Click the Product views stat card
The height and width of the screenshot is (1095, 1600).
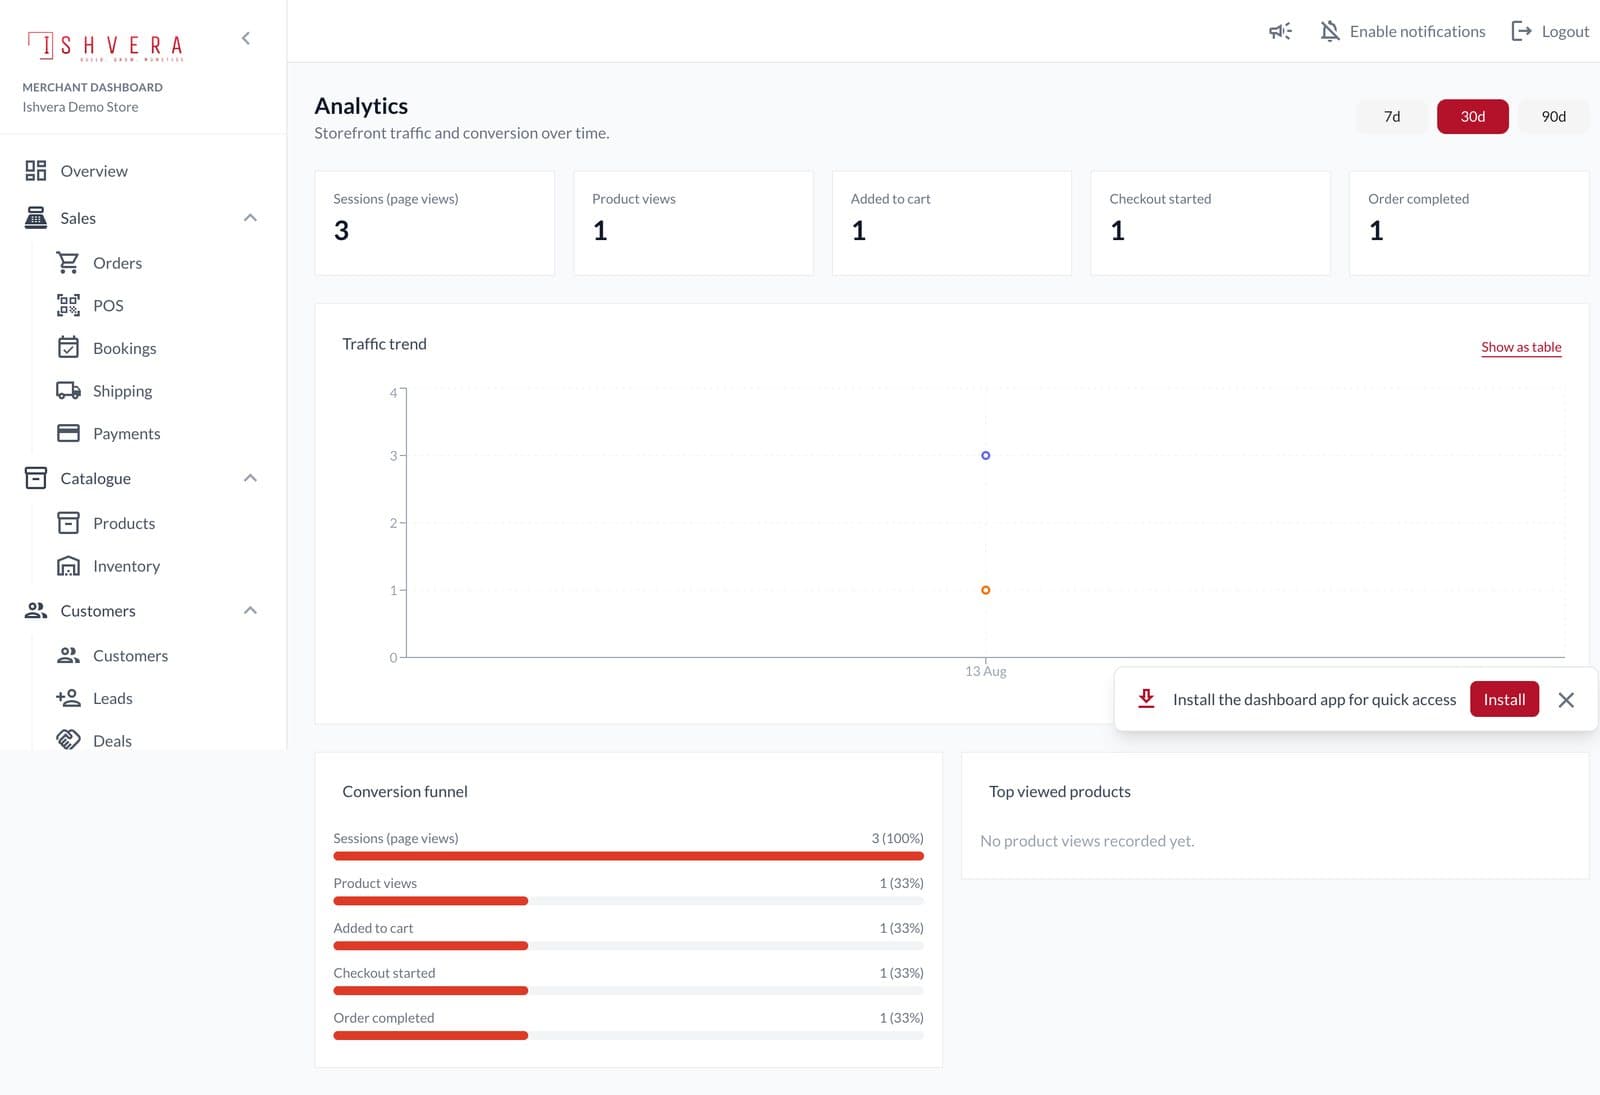point(693,223)
